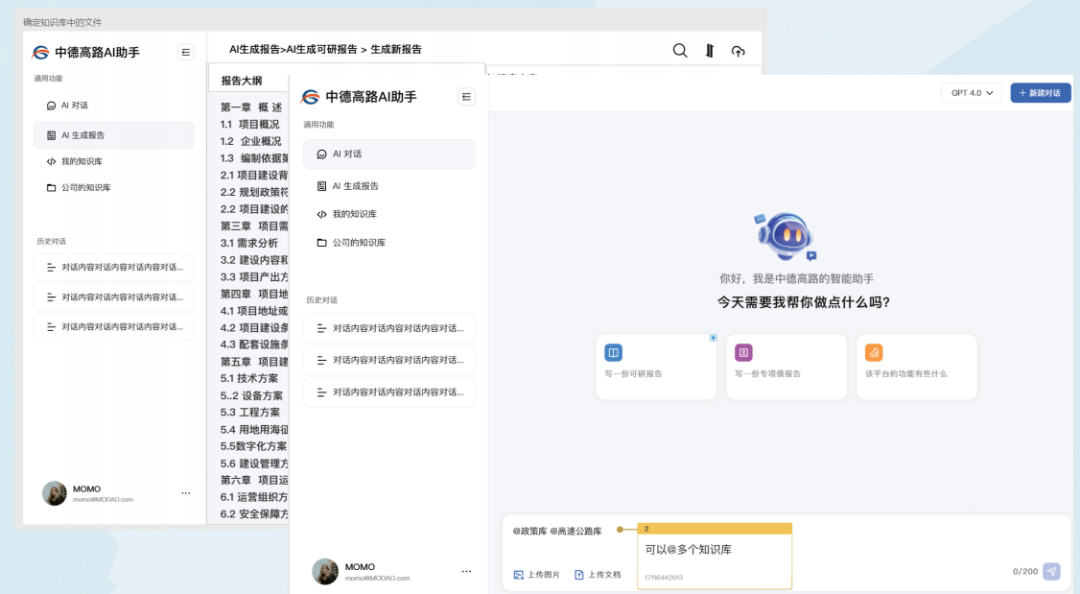Click the 上传文档 document upload icon
The width and height of the screenshot is (1080, 594).
tap(579, 575)
